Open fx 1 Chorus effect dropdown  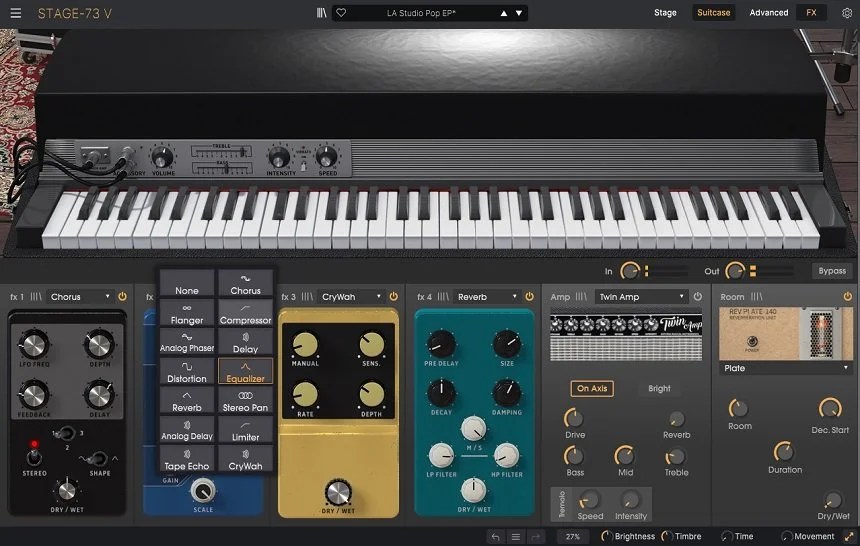click(x=80, y=296)
